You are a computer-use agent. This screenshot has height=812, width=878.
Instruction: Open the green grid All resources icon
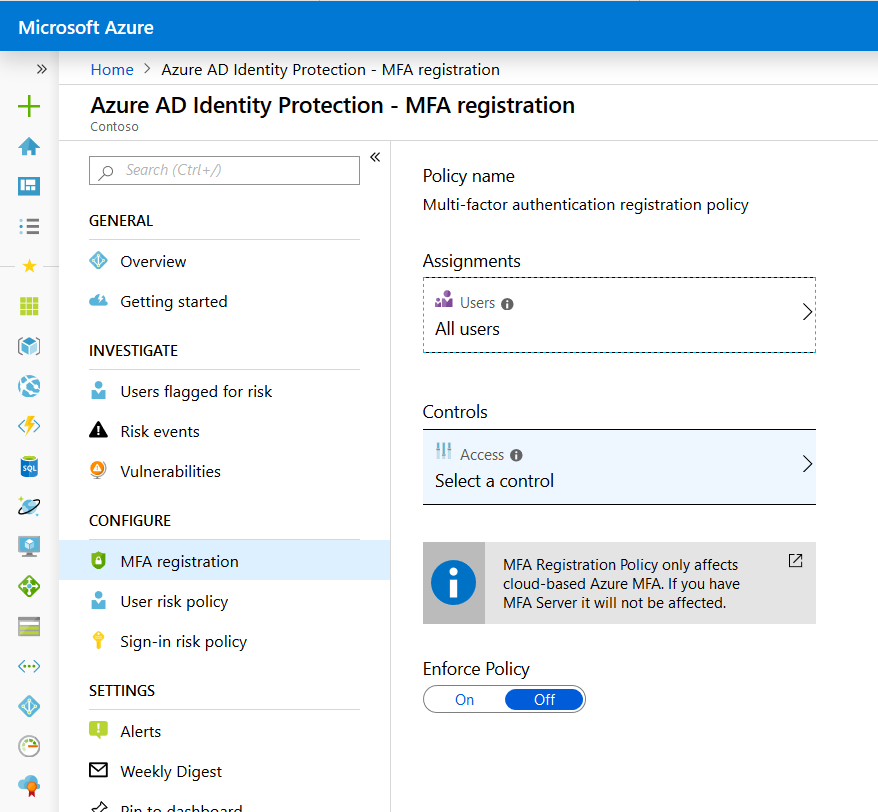point(29,306)
